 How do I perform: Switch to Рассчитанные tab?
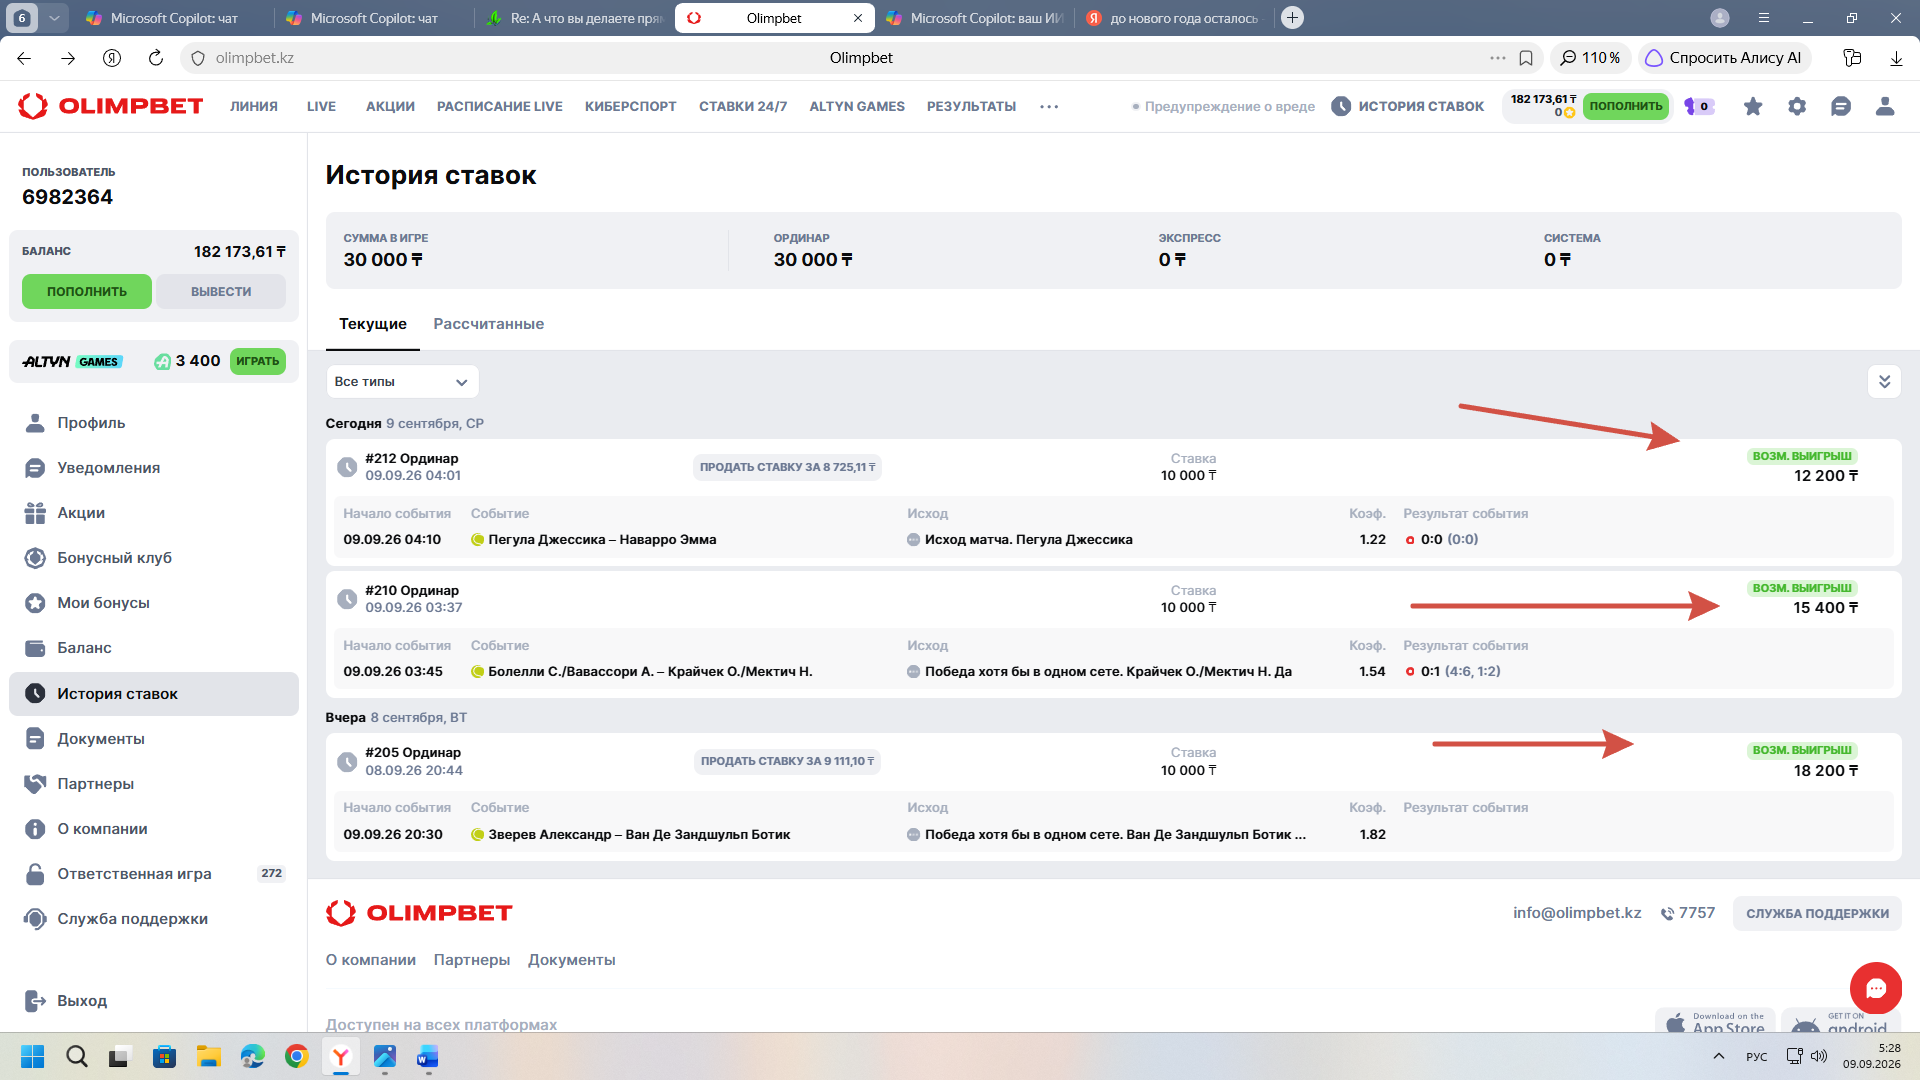pos(488,324)
